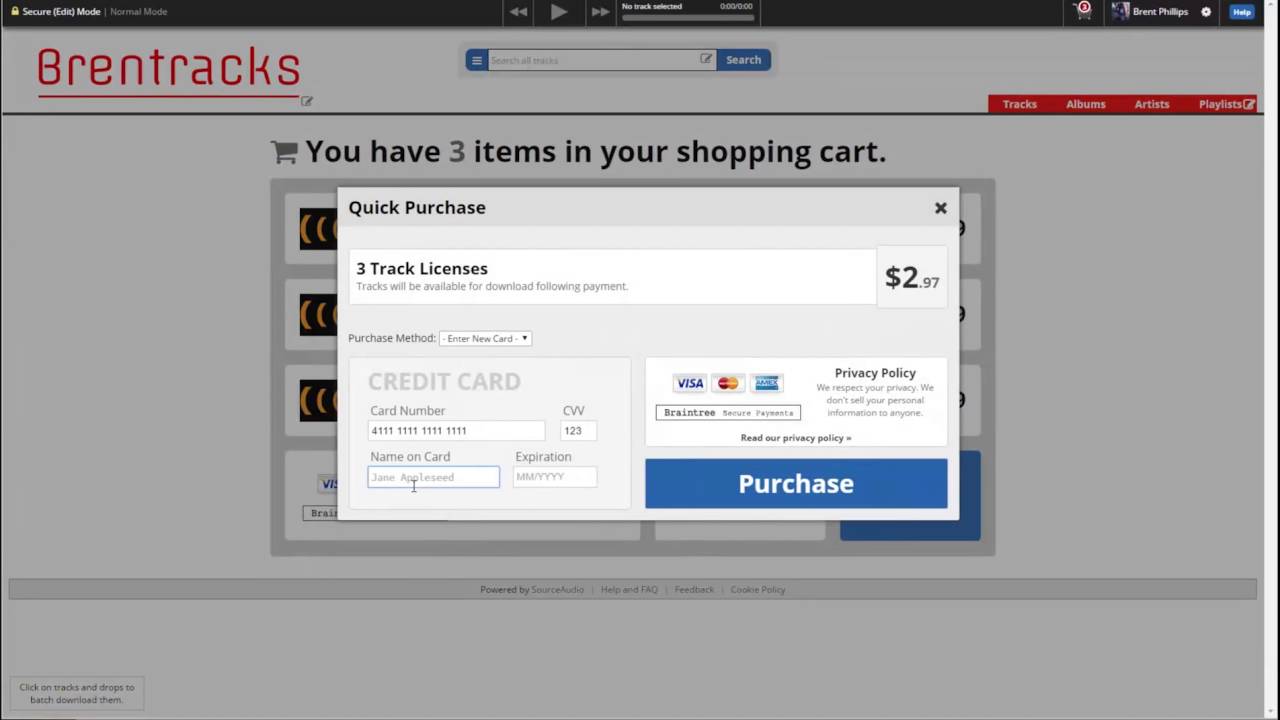
Task: Click the Braintree Secure Payments badge
Action: [728, 412]
